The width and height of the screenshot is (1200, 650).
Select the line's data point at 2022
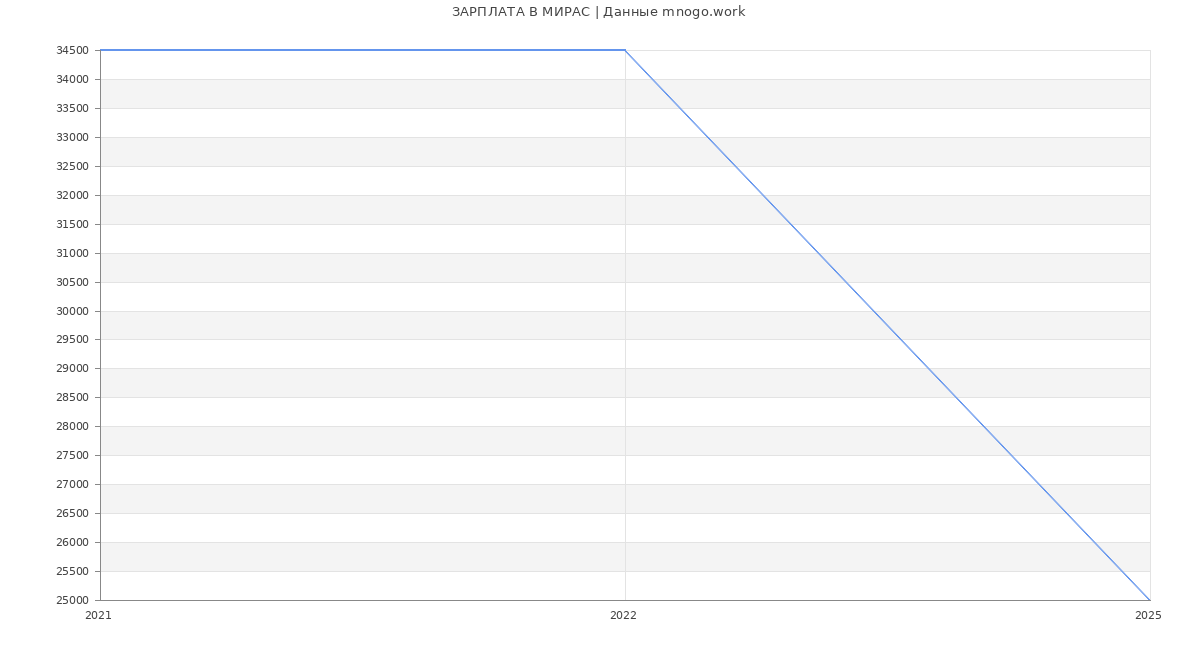[x=625, y=50]
